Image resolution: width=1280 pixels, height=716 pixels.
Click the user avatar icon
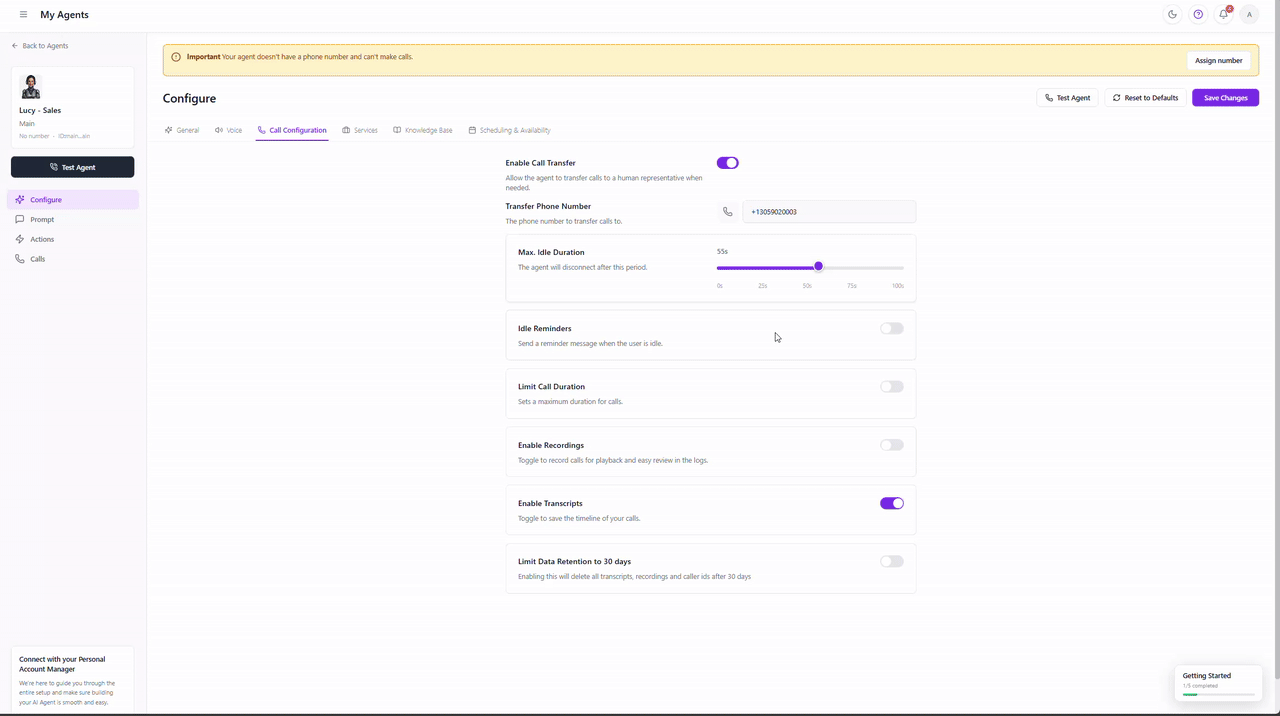[1249, 15]
